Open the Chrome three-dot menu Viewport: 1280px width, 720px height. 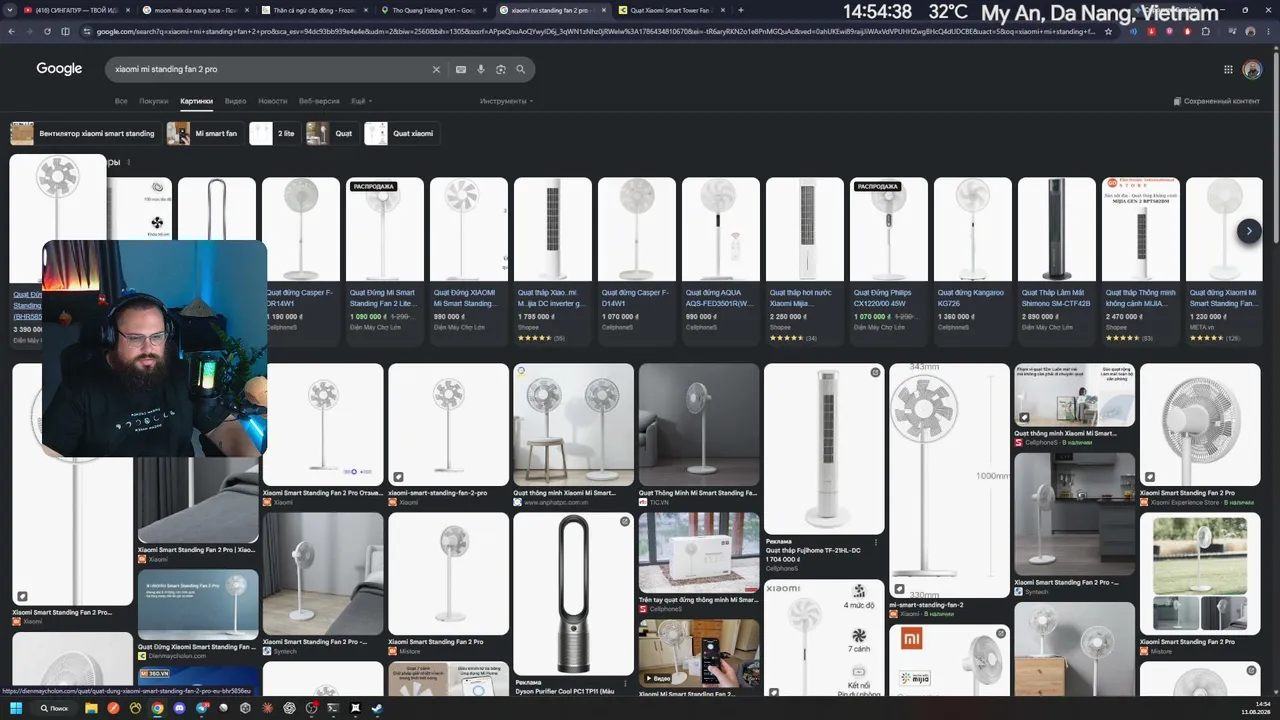pos(1268,31)
